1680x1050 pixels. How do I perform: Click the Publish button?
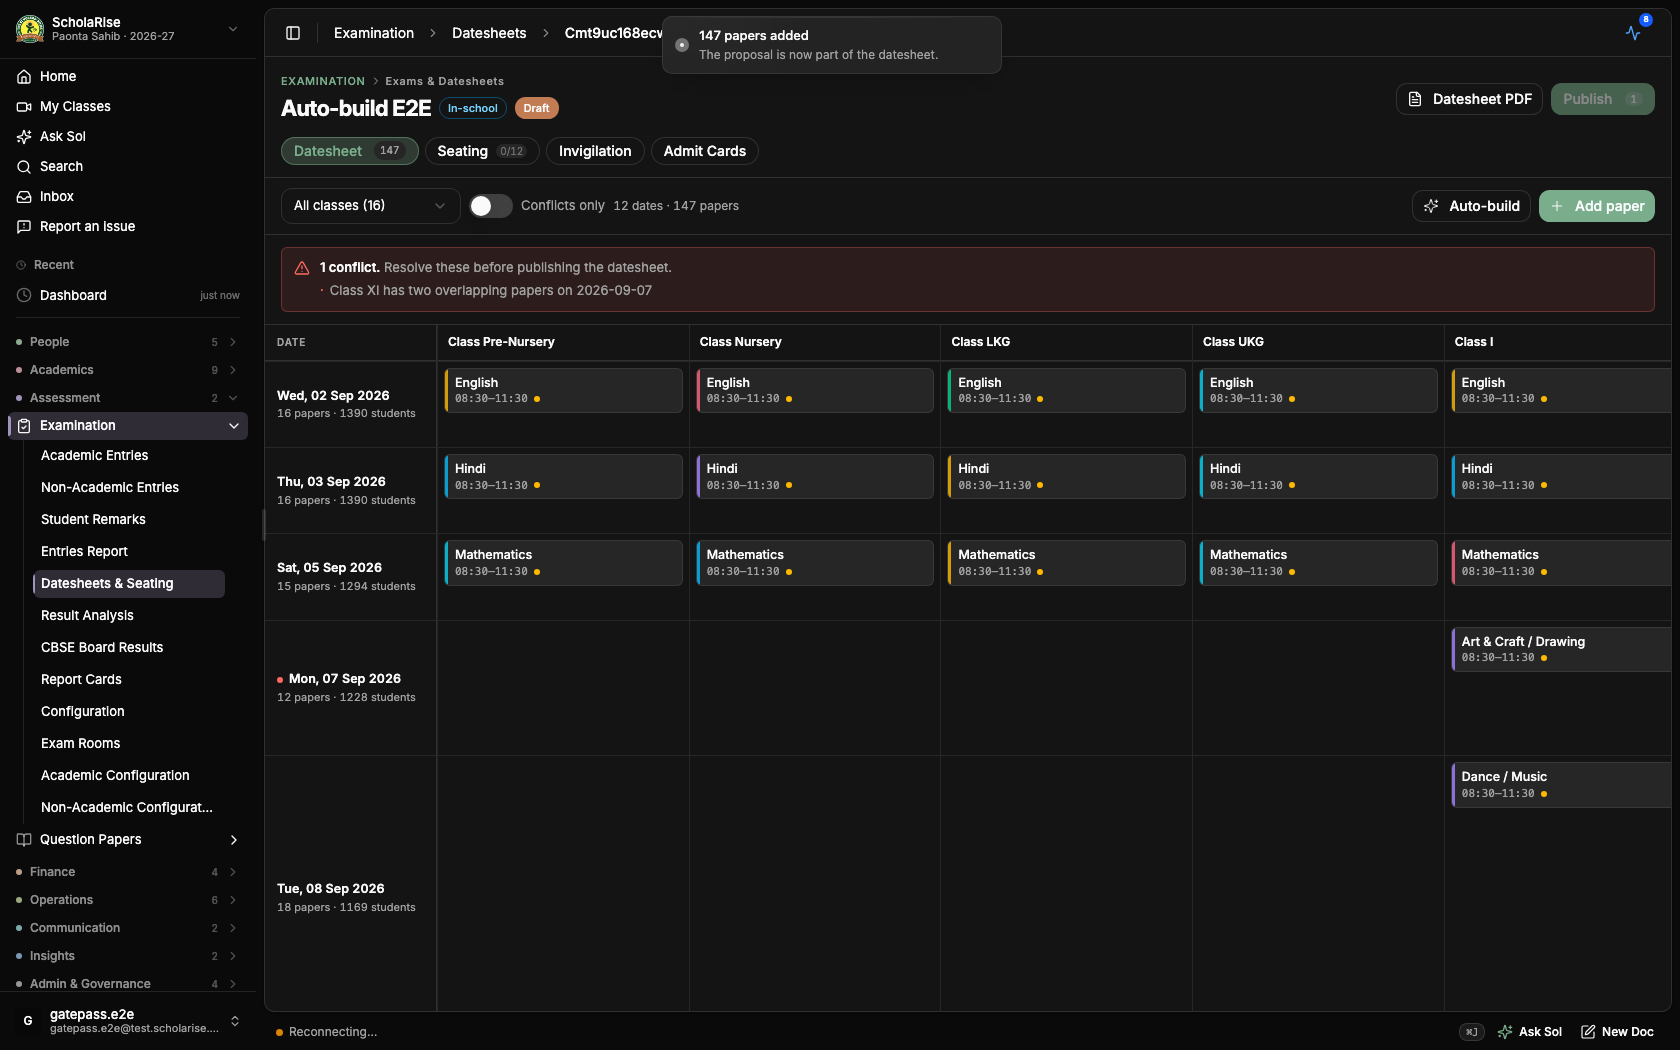1602,99
